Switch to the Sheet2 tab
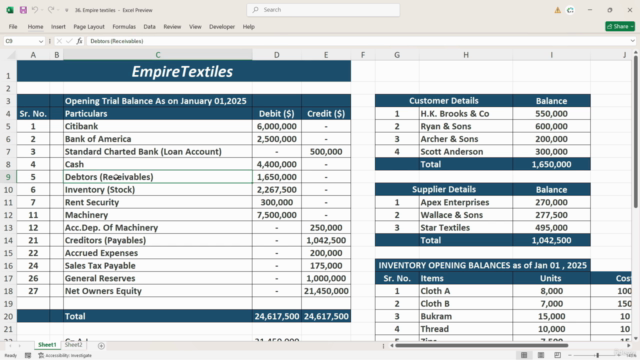640x360 pixels. click(73, 345)
